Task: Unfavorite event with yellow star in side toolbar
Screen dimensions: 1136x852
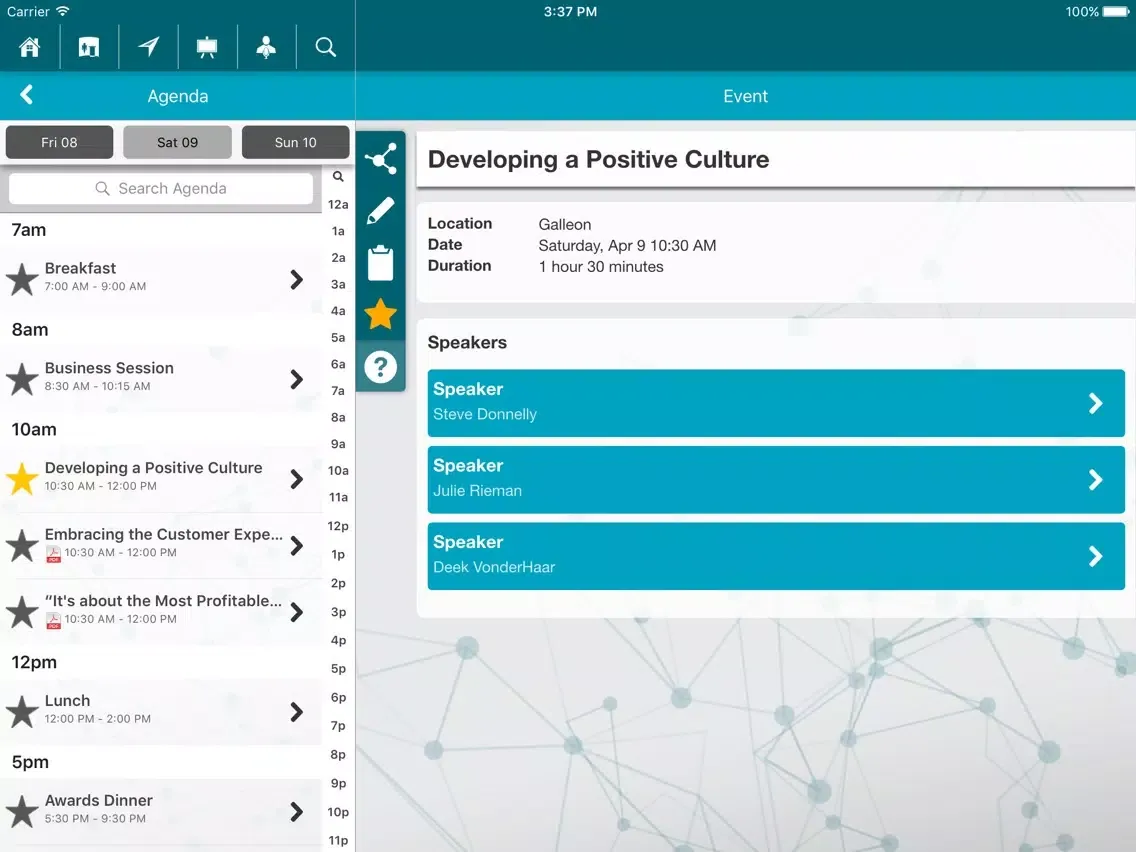Action: pos(380,314)
